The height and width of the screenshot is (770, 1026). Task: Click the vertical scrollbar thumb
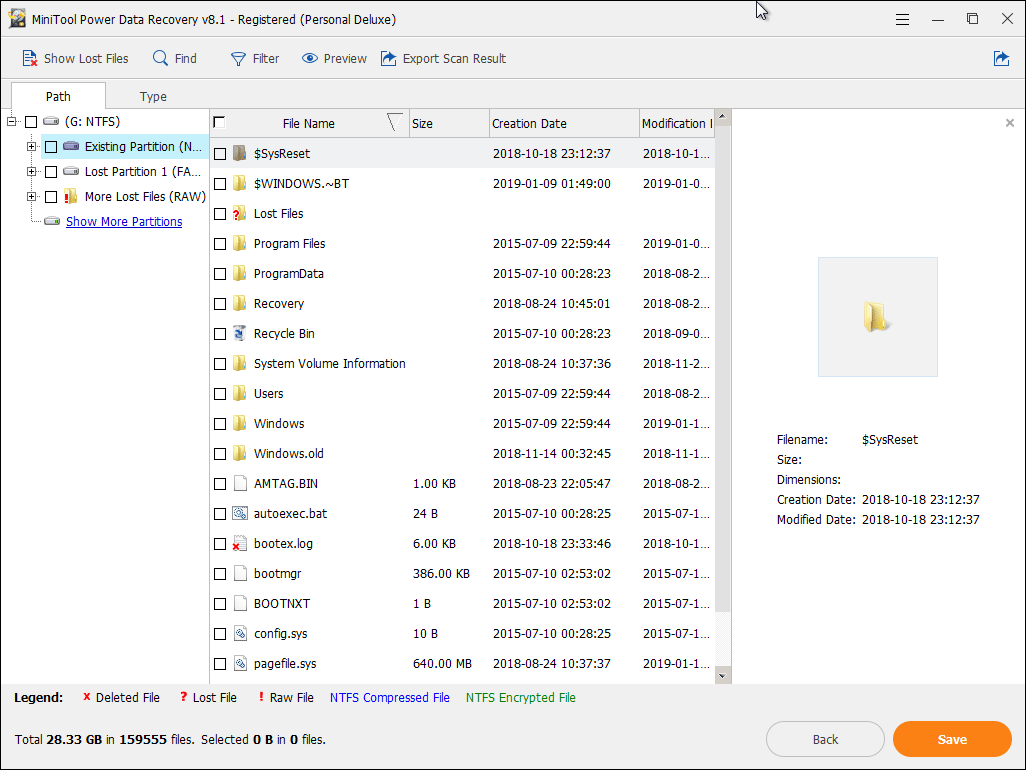tap(722, 368)
